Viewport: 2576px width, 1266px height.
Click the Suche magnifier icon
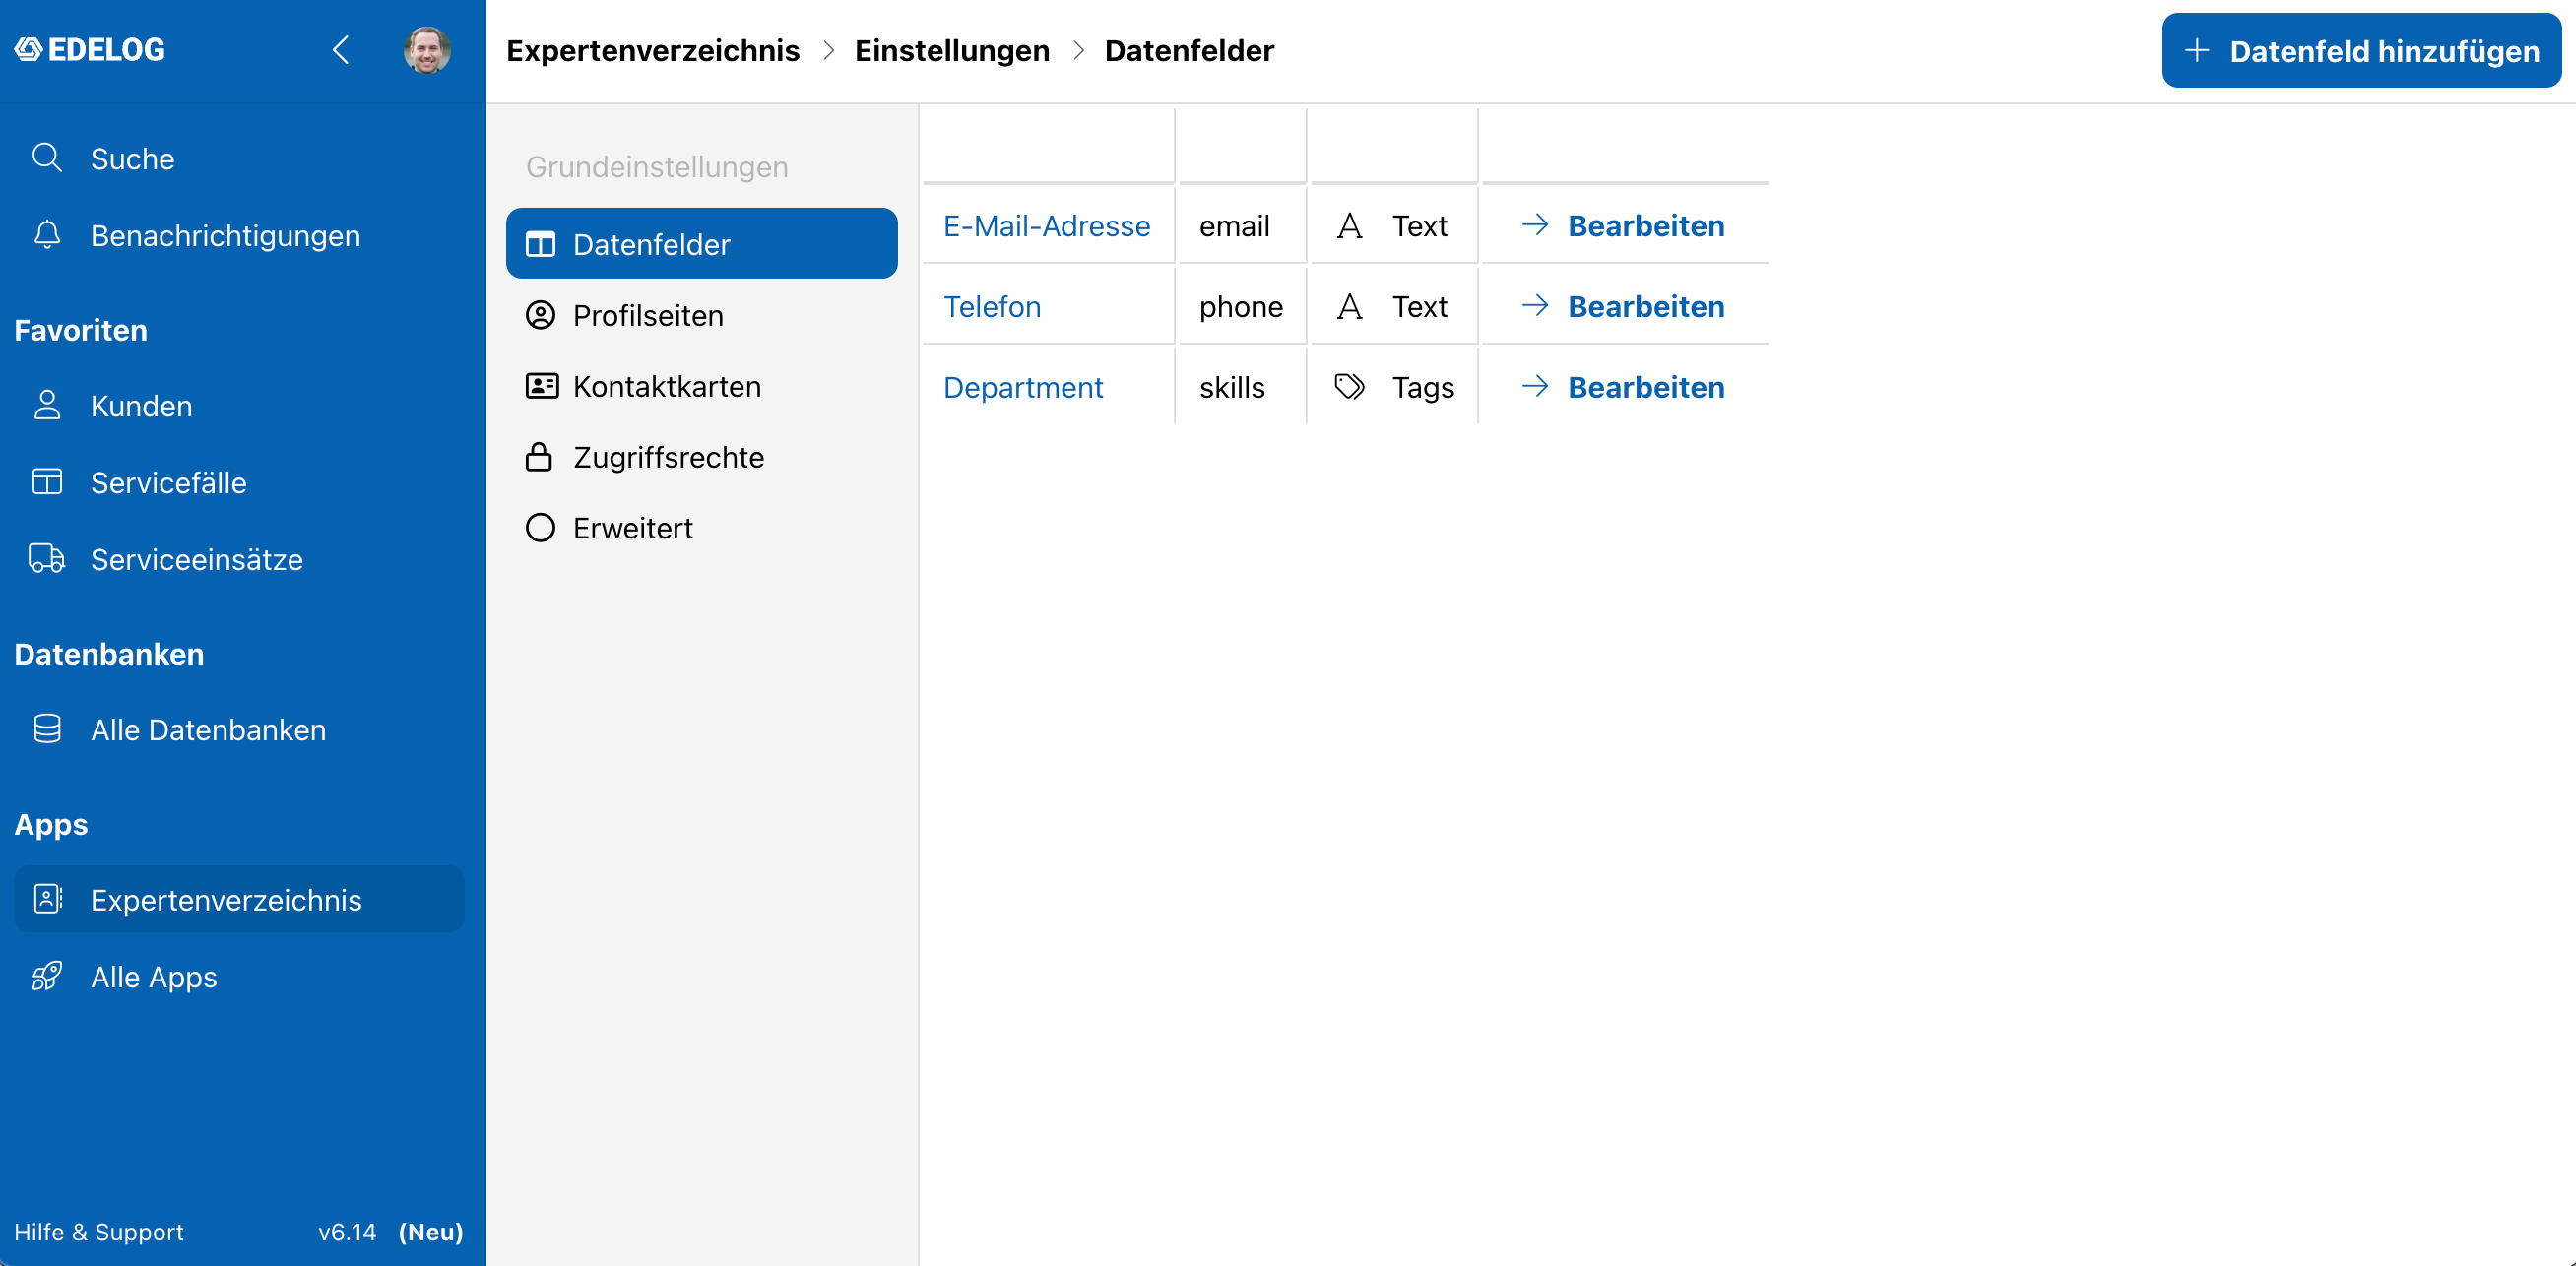point(47,158)
